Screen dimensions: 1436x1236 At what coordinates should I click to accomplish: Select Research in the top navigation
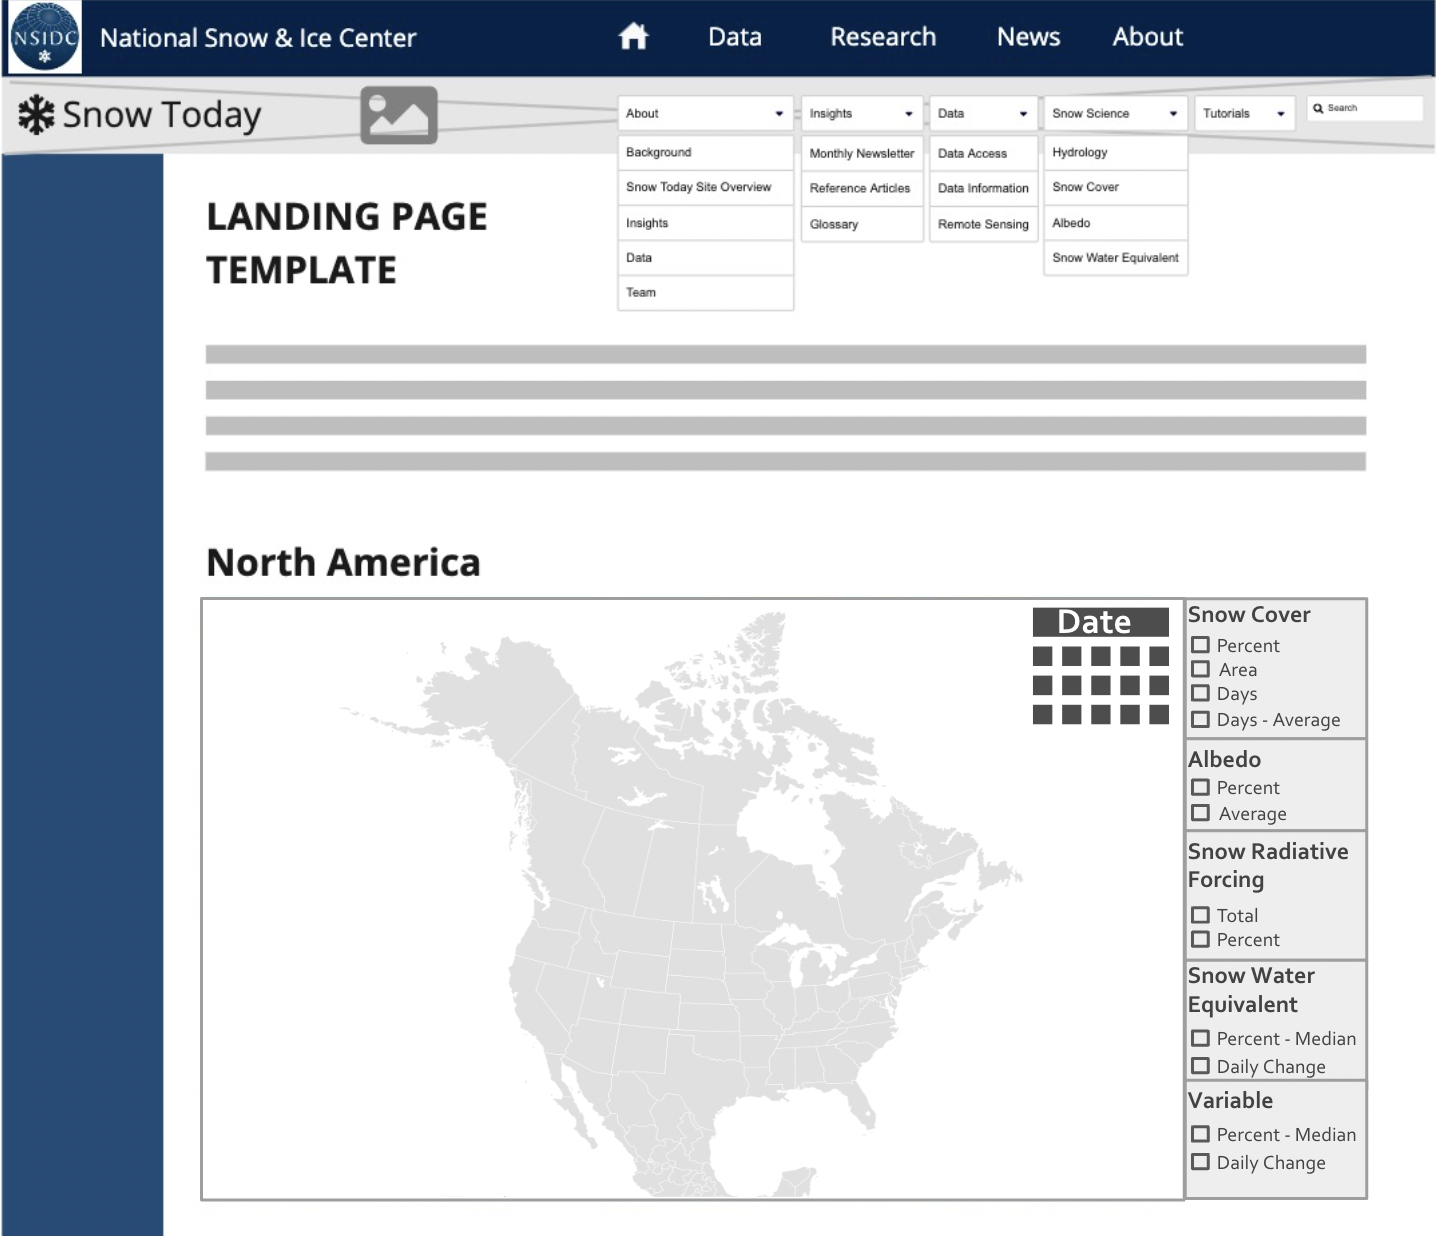(883, 37)
